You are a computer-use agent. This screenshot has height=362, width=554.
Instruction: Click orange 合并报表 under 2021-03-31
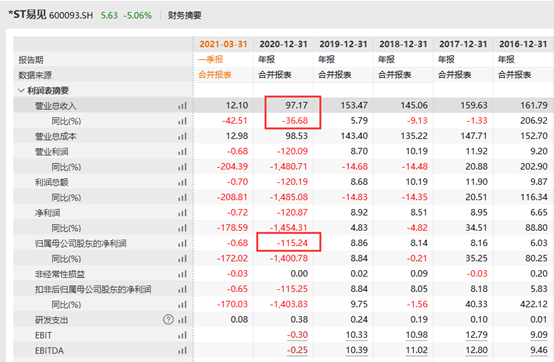click(x=215, y=75)
